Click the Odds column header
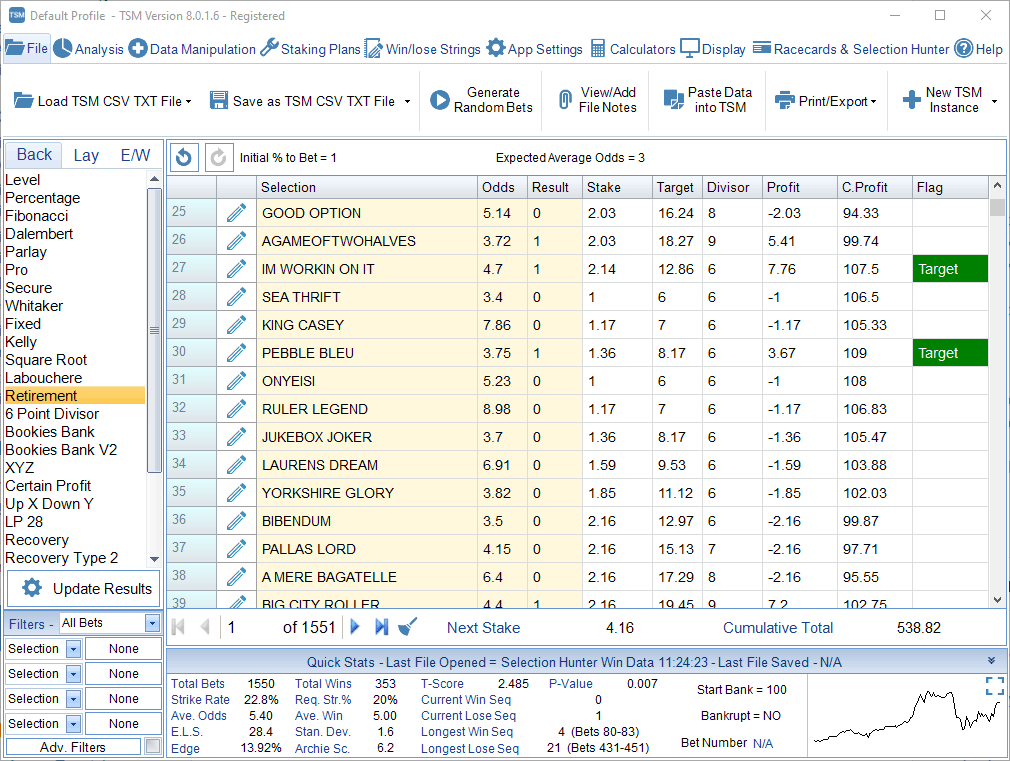This screenshot has width=1010, height=761. 501,188
